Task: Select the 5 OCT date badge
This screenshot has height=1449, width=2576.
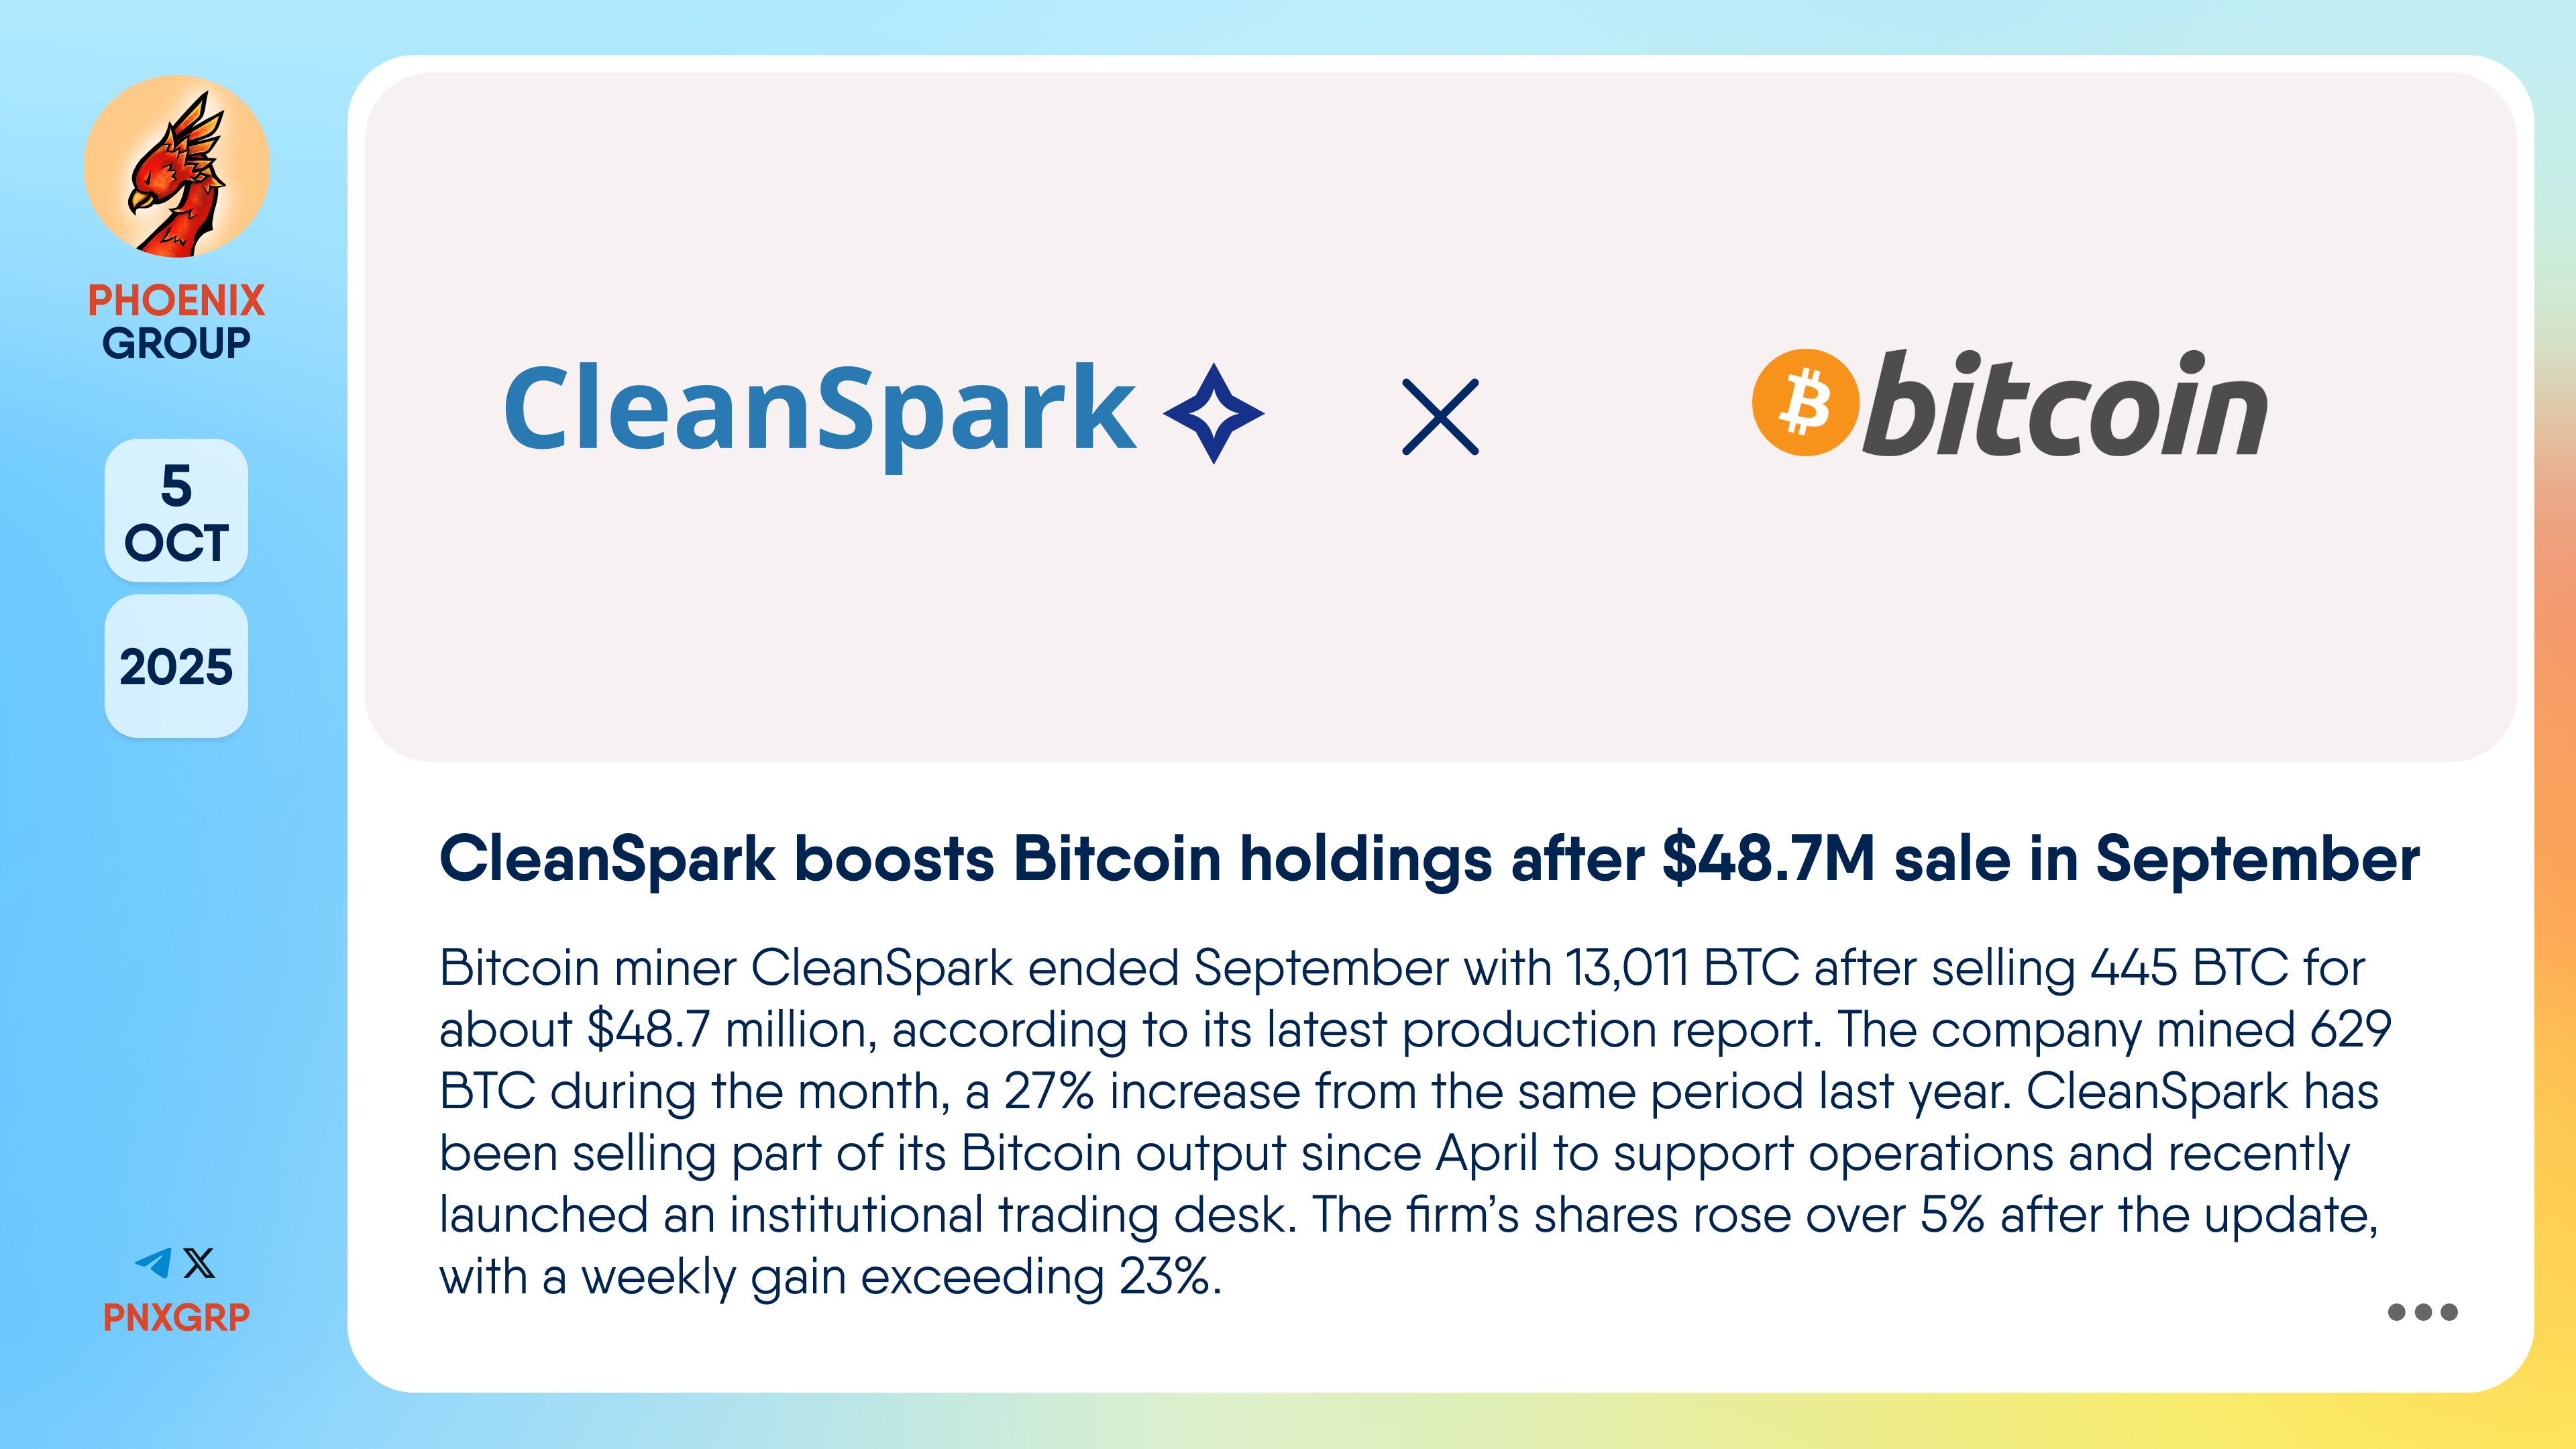Action: tap(176, 512)
